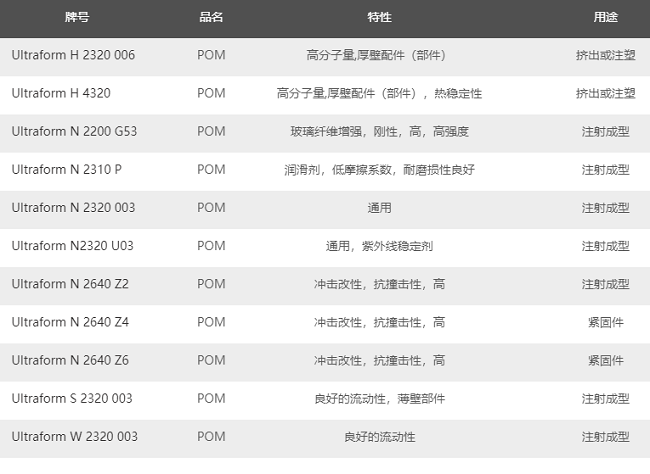Viewport: 650px width, 474px height.
Task: Select Ultraform N 2310 P row name
Action: (x=67, y=169)
